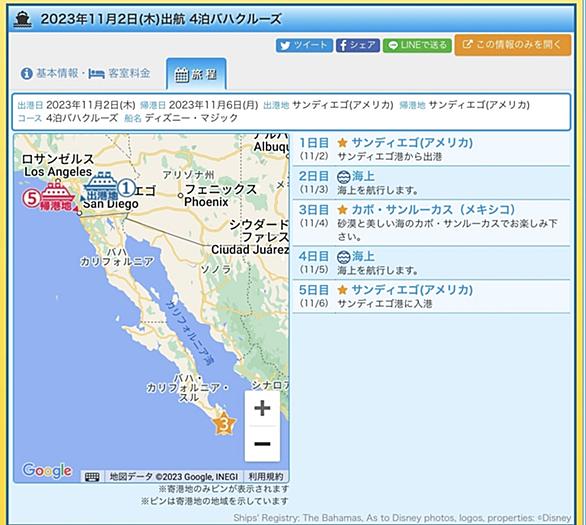Screen dimensions: 586x525
Task: Click the wave icon on day 4 row
Action: (343, 257)
